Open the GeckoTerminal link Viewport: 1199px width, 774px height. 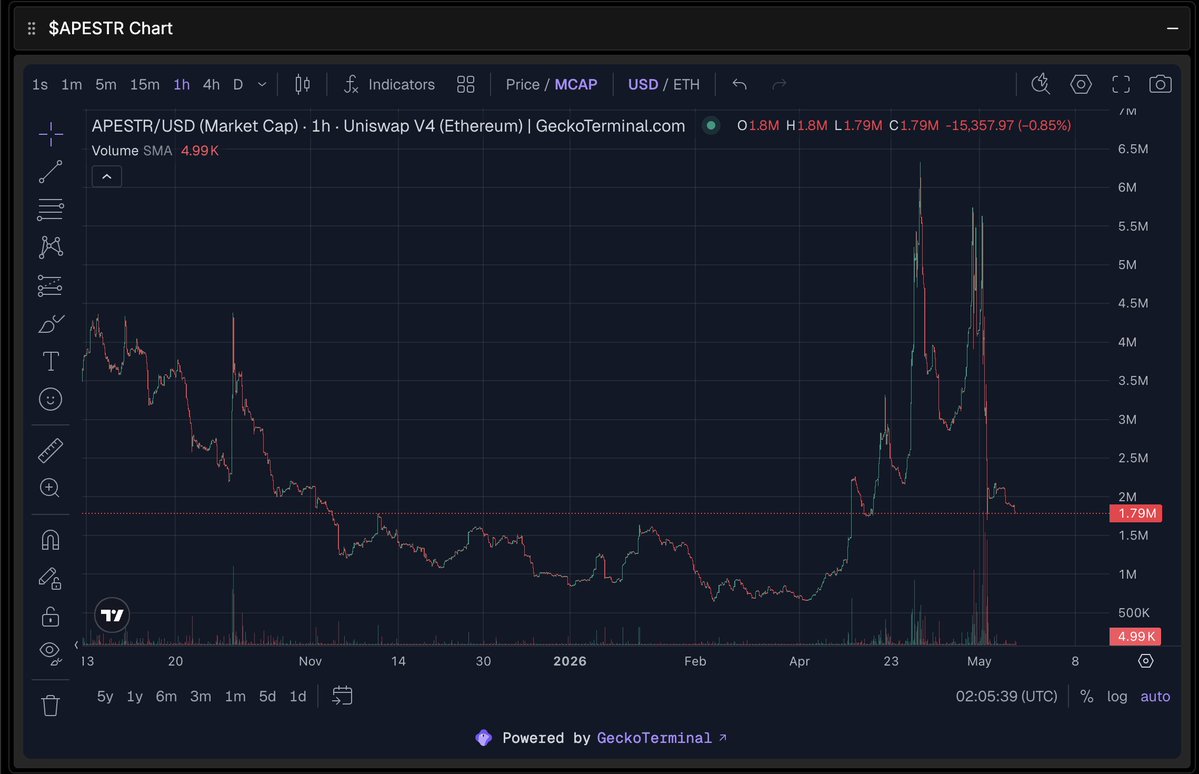pos(661,738)
